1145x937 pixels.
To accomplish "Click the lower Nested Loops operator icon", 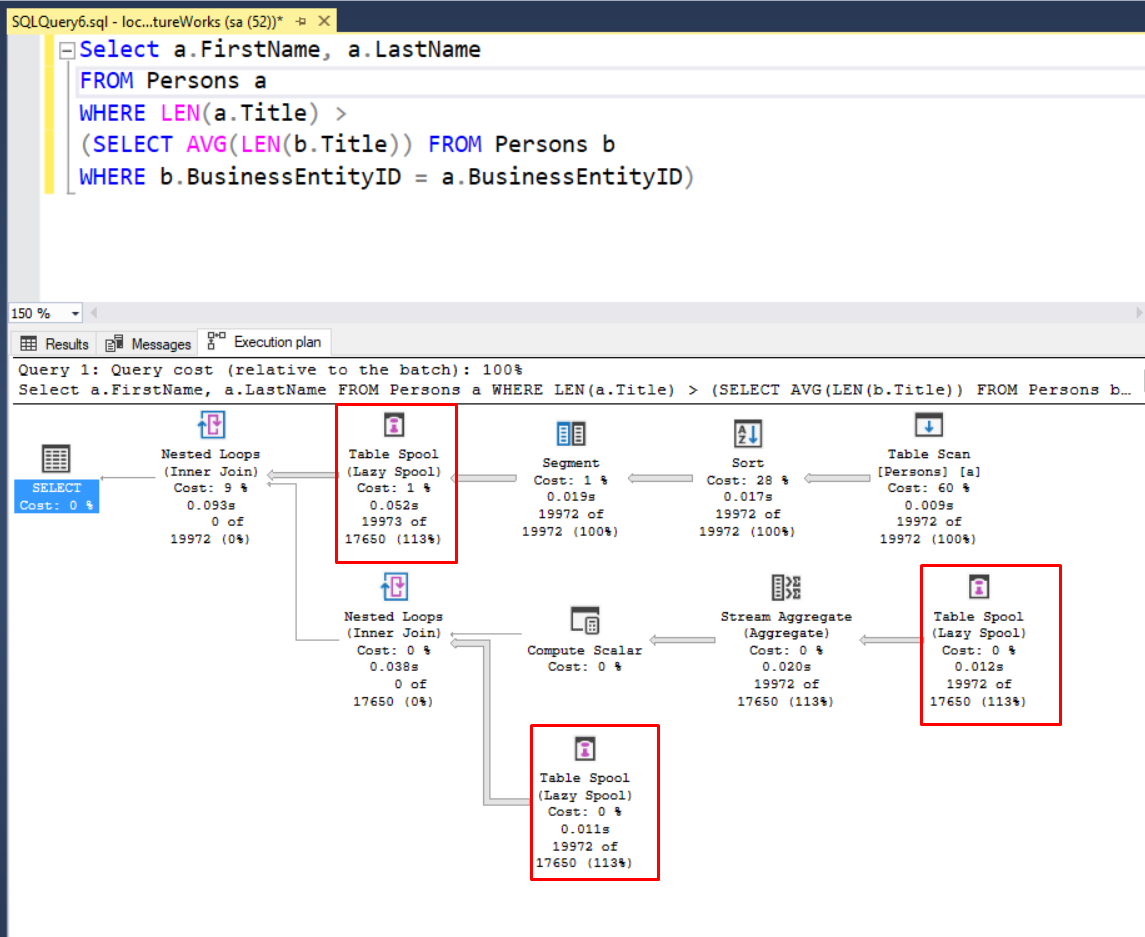I will pos(393,587).
